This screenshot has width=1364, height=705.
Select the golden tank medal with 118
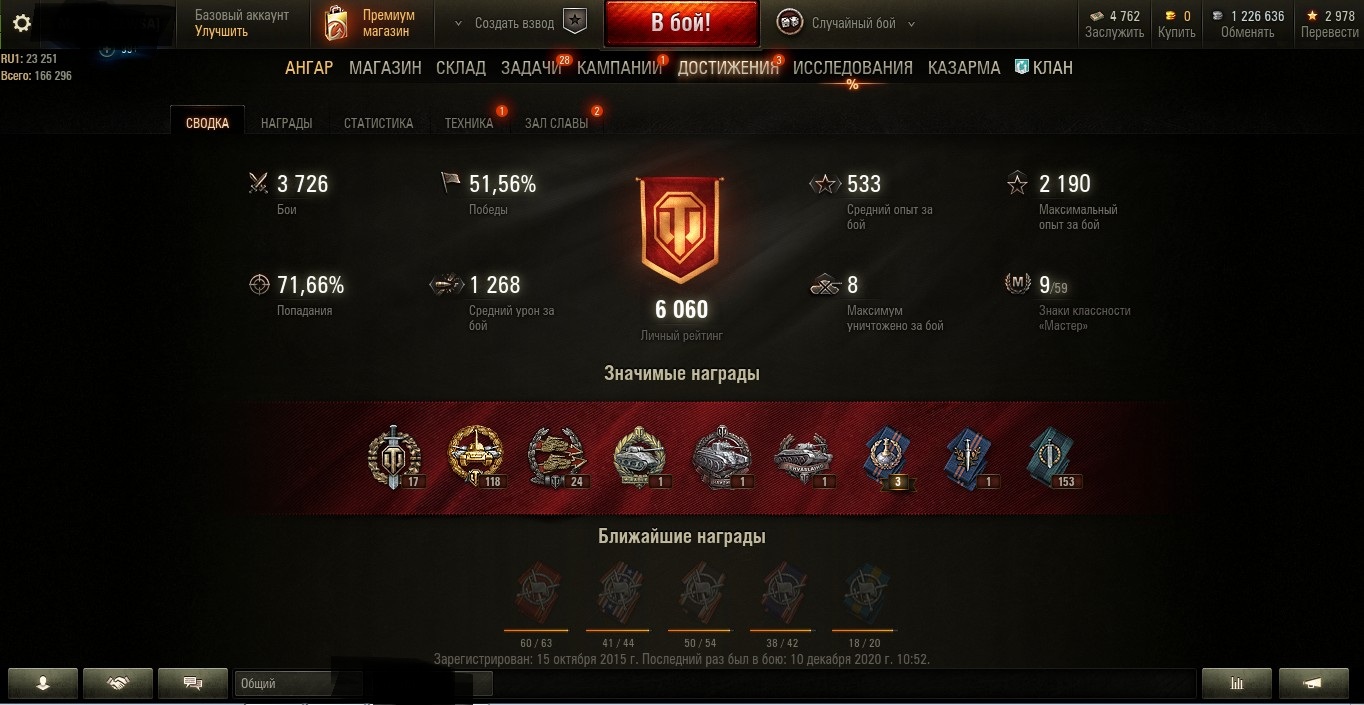pos(475,457)
